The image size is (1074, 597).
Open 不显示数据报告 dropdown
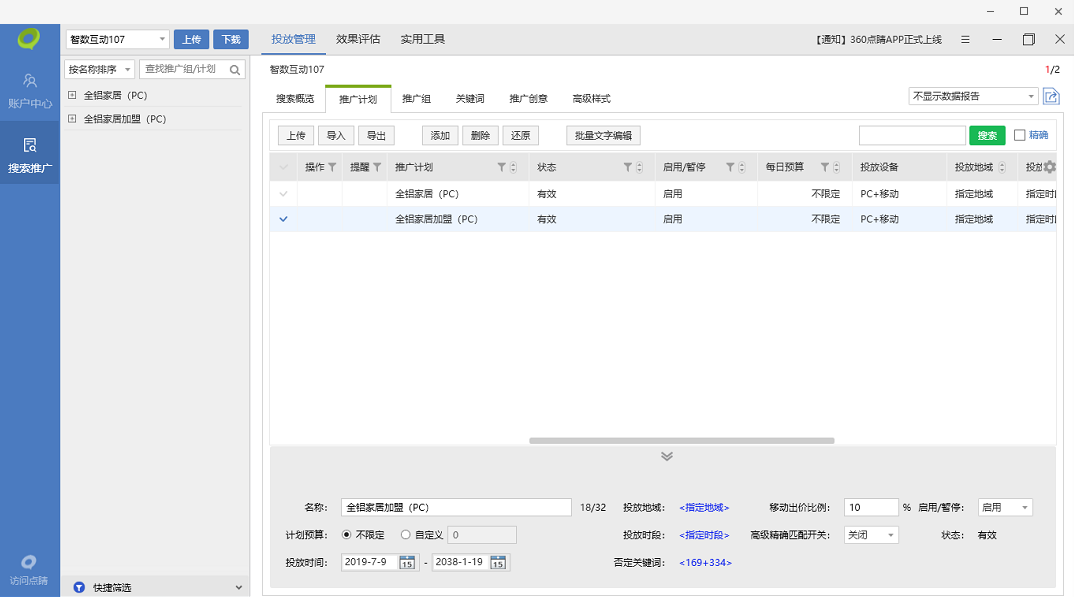coord(973,96)
